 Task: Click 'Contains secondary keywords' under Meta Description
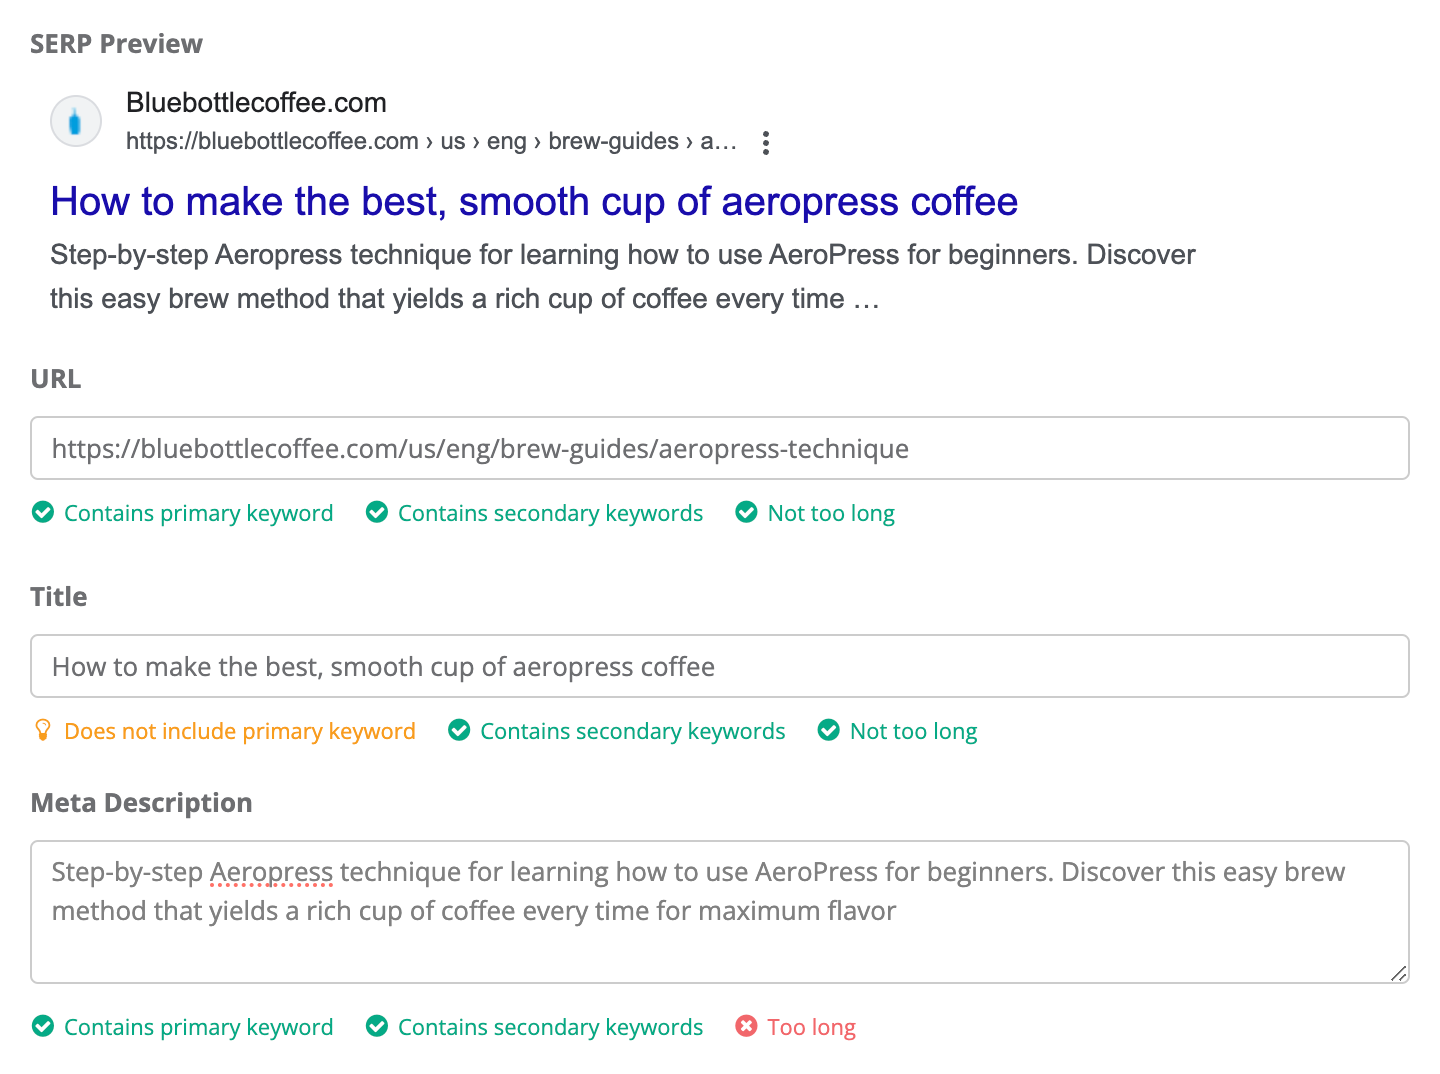[x=551, y=1027]
